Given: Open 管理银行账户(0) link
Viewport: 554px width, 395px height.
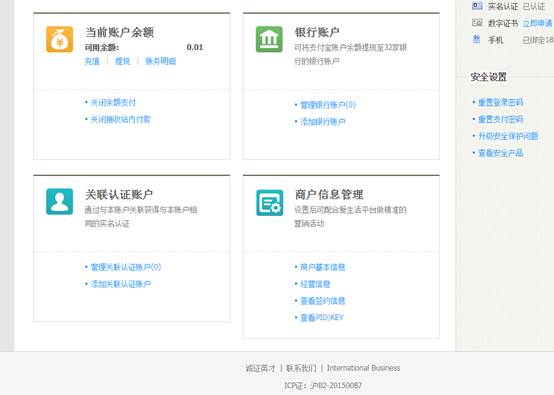Looking at the screenshot, I should [x=328, y=105].
